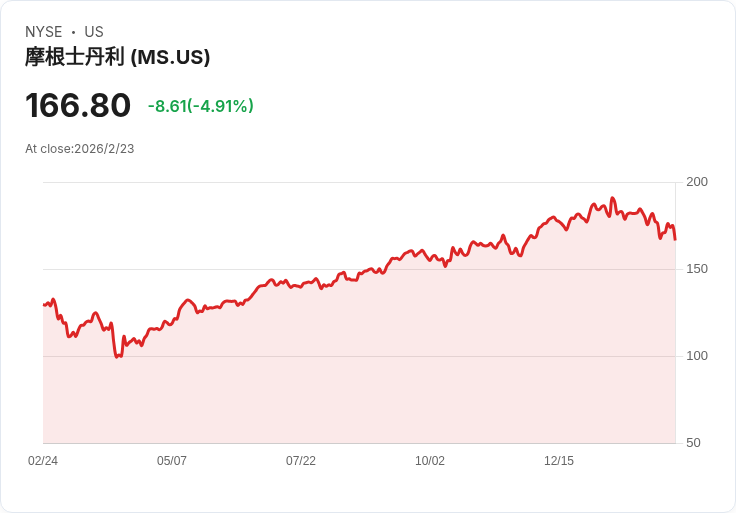Click the 07/22 date axis label

(301, 460)
